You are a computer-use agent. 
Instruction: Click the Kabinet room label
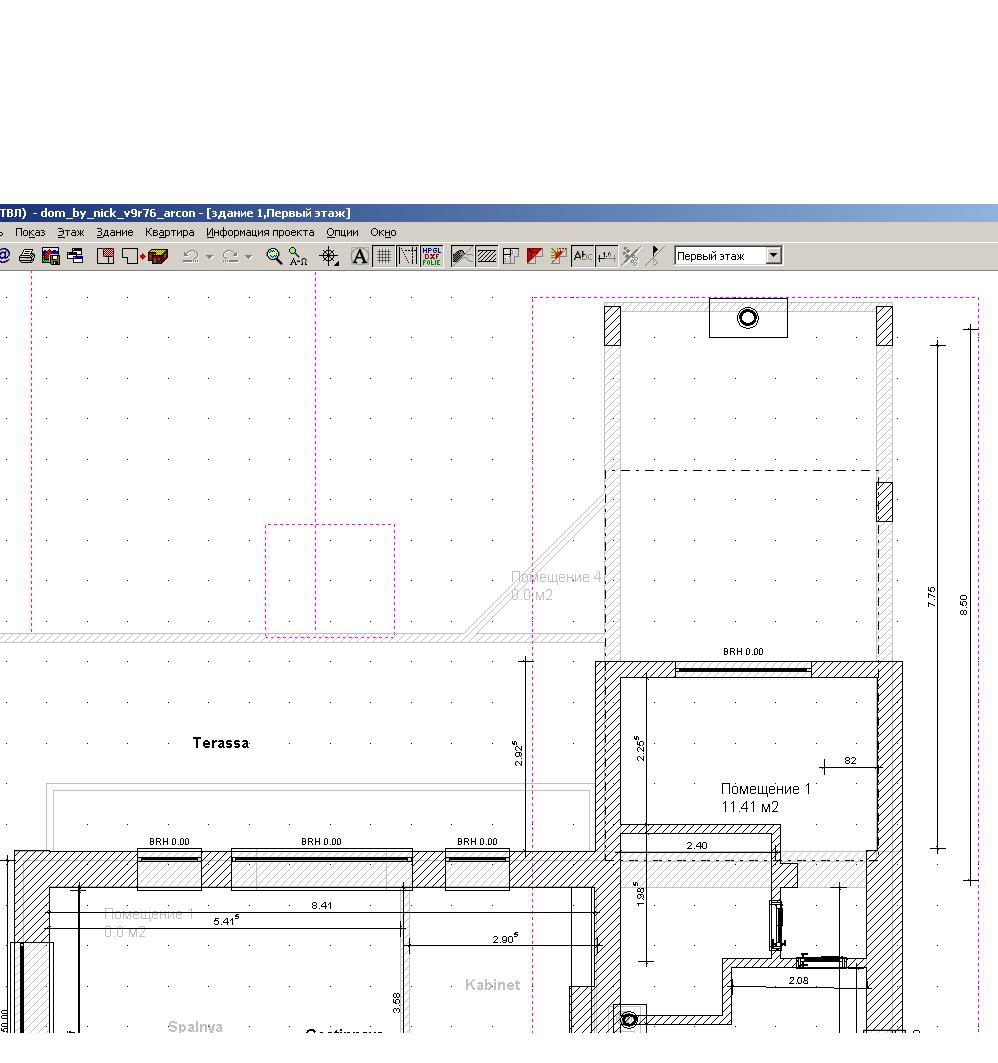492,984
